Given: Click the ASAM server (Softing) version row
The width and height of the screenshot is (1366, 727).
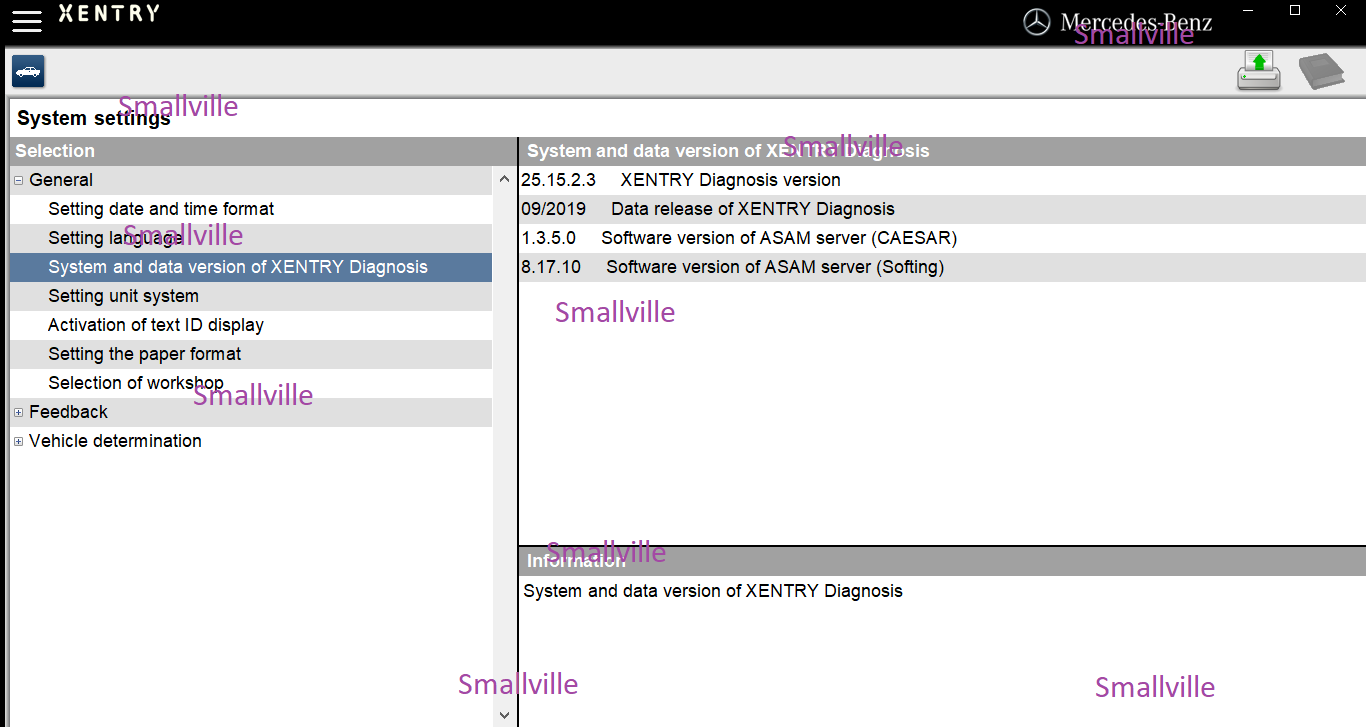Looking at the screenshot, I should 942,267.
